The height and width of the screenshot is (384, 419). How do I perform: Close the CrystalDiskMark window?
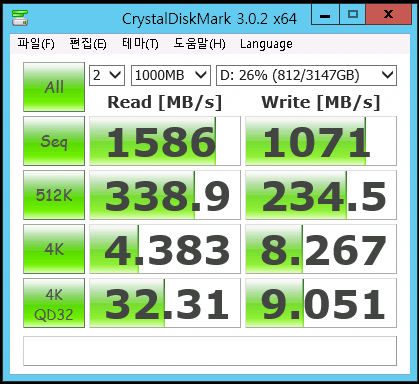(x=388, y=15)
